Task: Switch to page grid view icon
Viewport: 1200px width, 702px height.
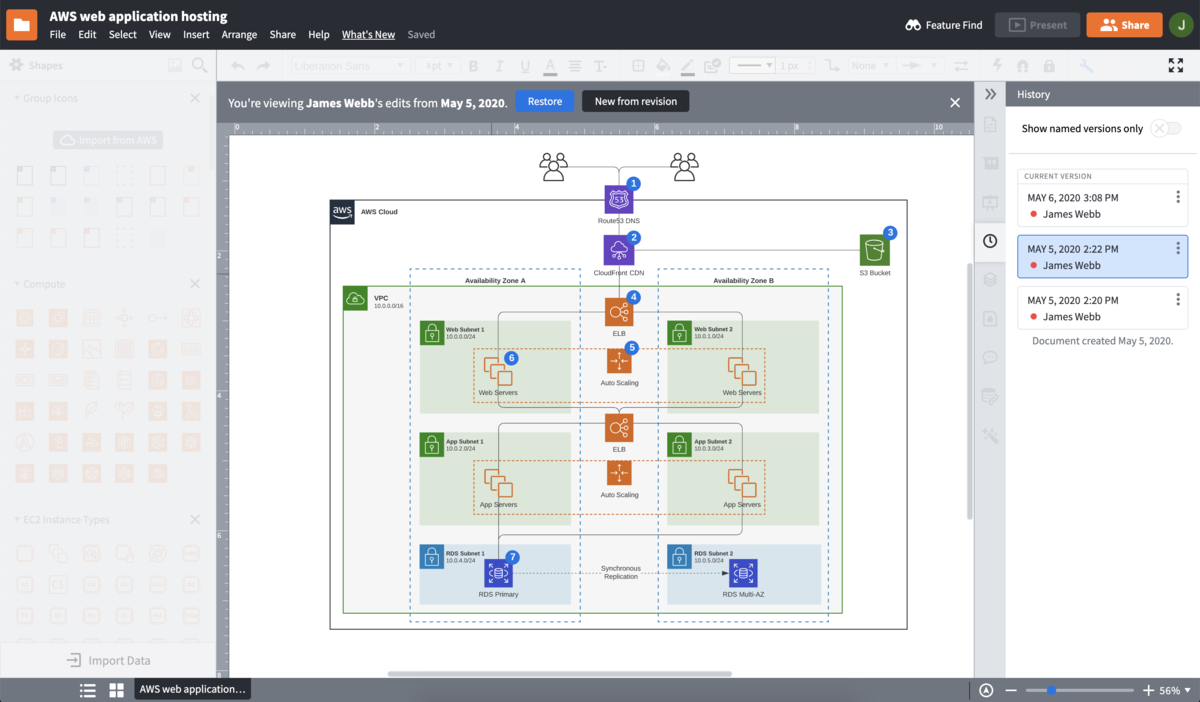Action: (x=117, y=690)
